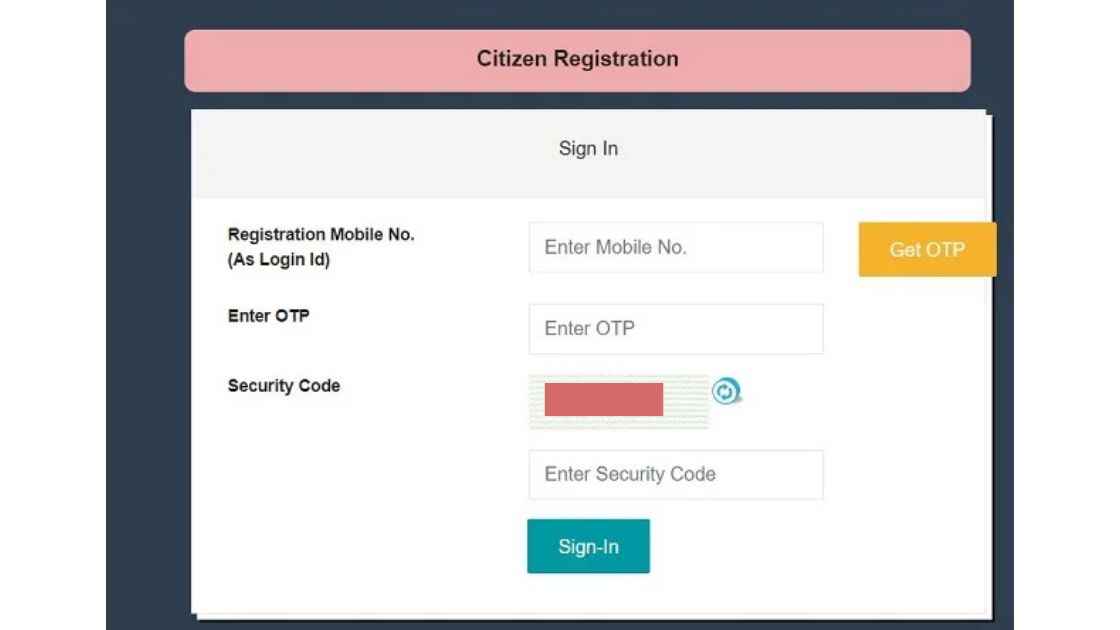Click the pink captcha image
Image resolution: width=1120 pixels, height=630 pixels.
[605, 398]
